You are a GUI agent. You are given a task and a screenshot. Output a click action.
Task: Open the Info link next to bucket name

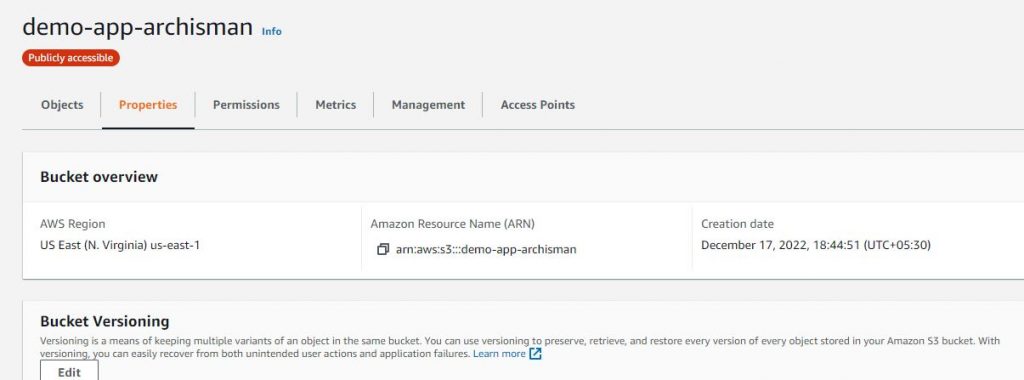click(272, 31)
